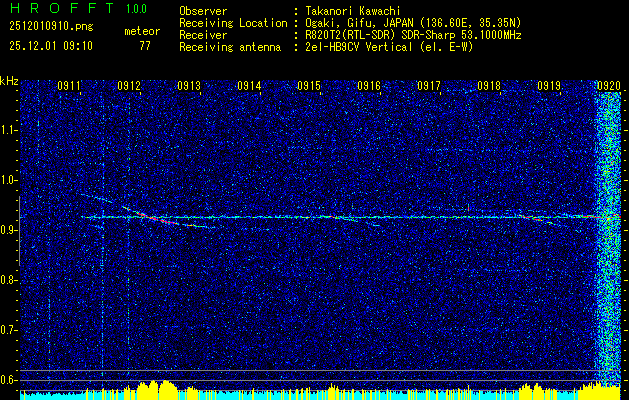This screenshot has height=400, width=629.
Task: Click the Observer label
Action: click(203, 11)
